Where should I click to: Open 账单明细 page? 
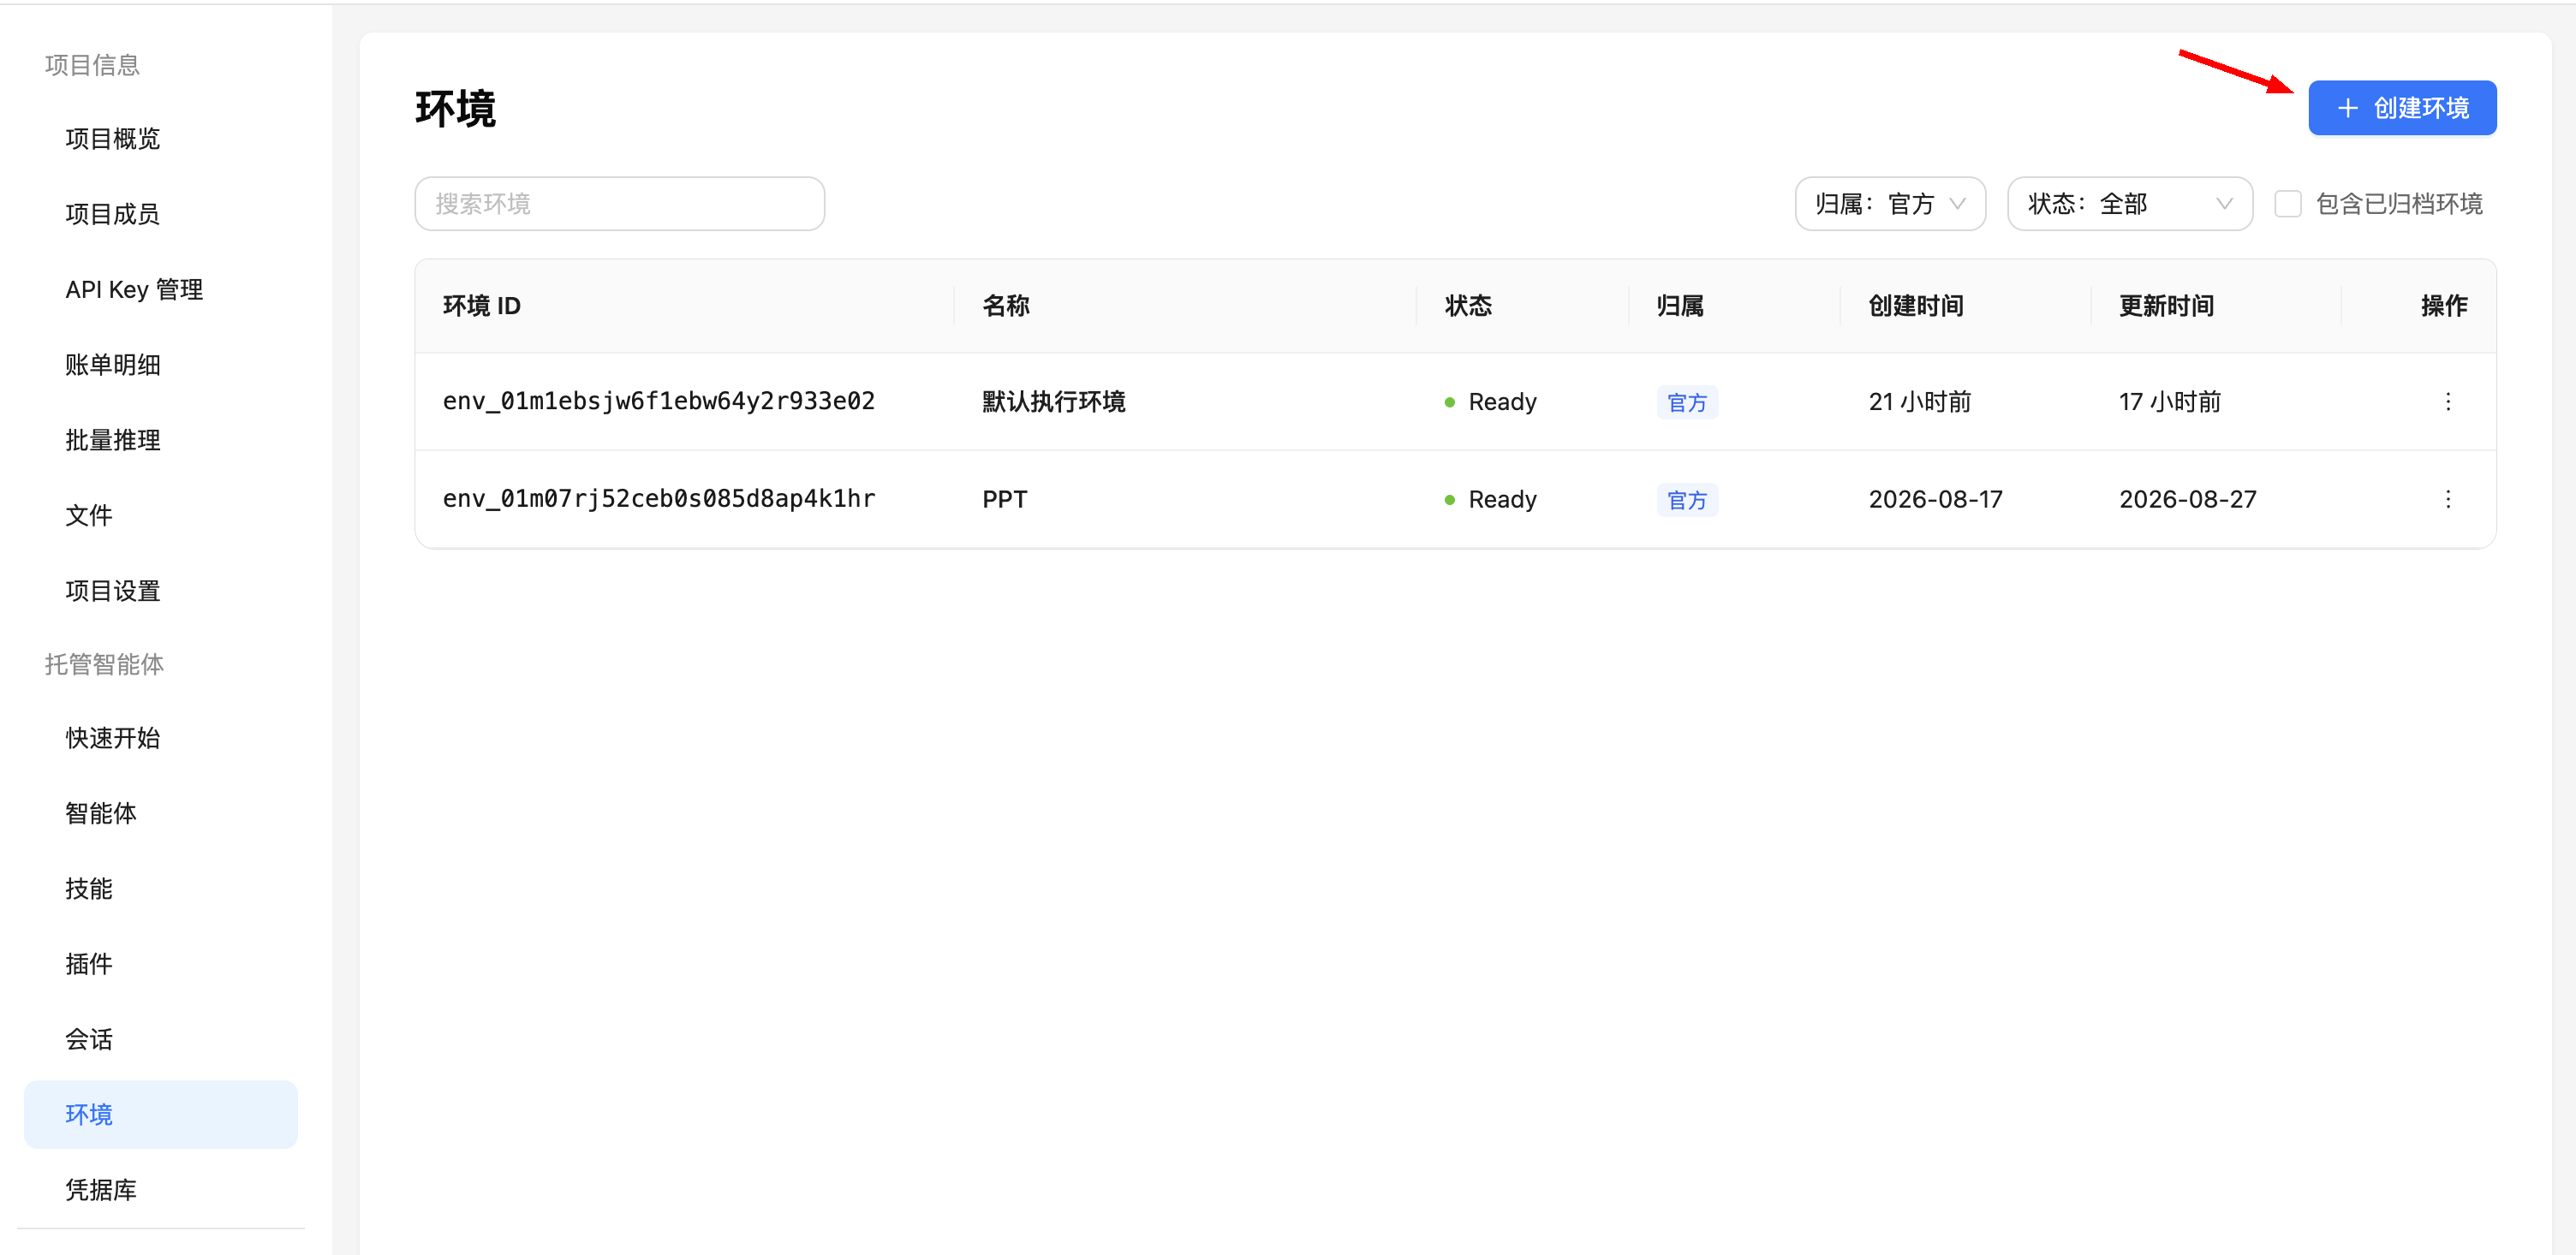pos(112,364)
